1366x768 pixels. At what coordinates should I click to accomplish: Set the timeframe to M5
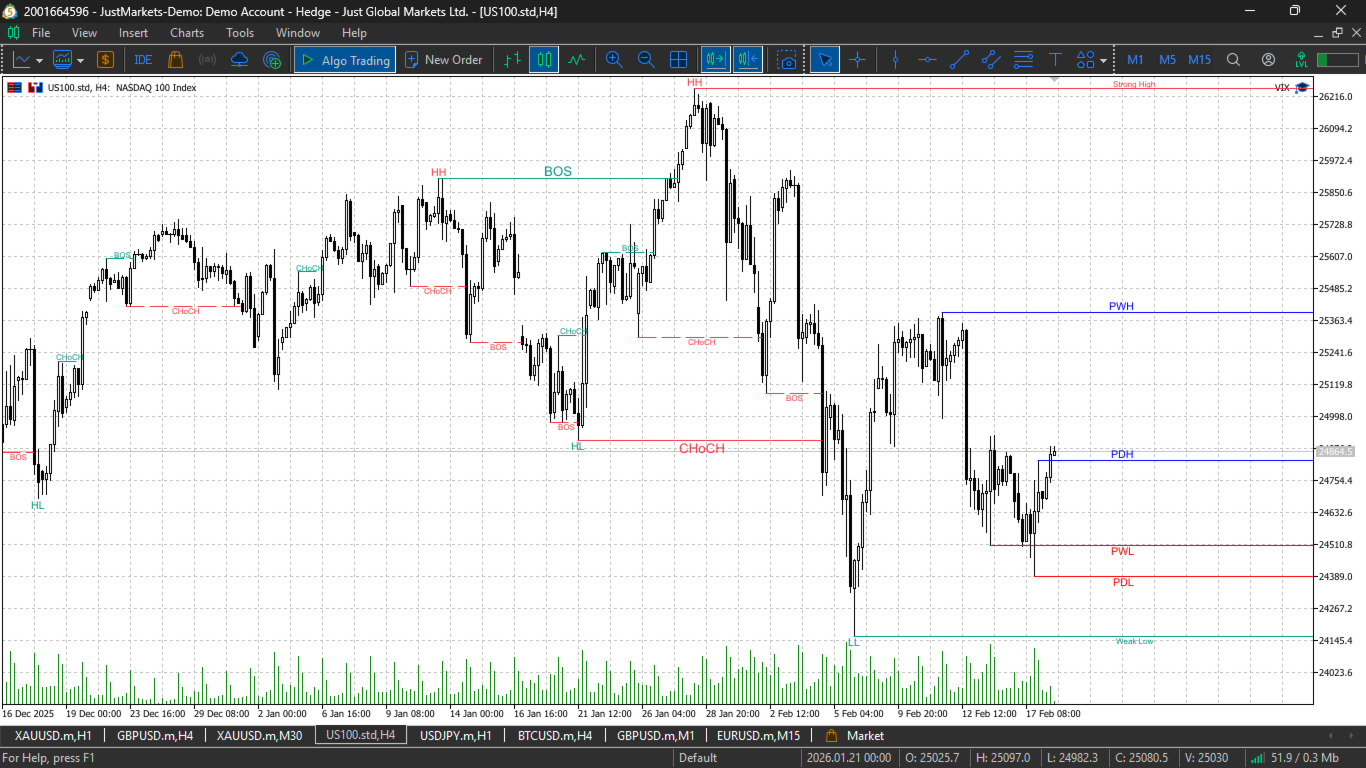1167,60
